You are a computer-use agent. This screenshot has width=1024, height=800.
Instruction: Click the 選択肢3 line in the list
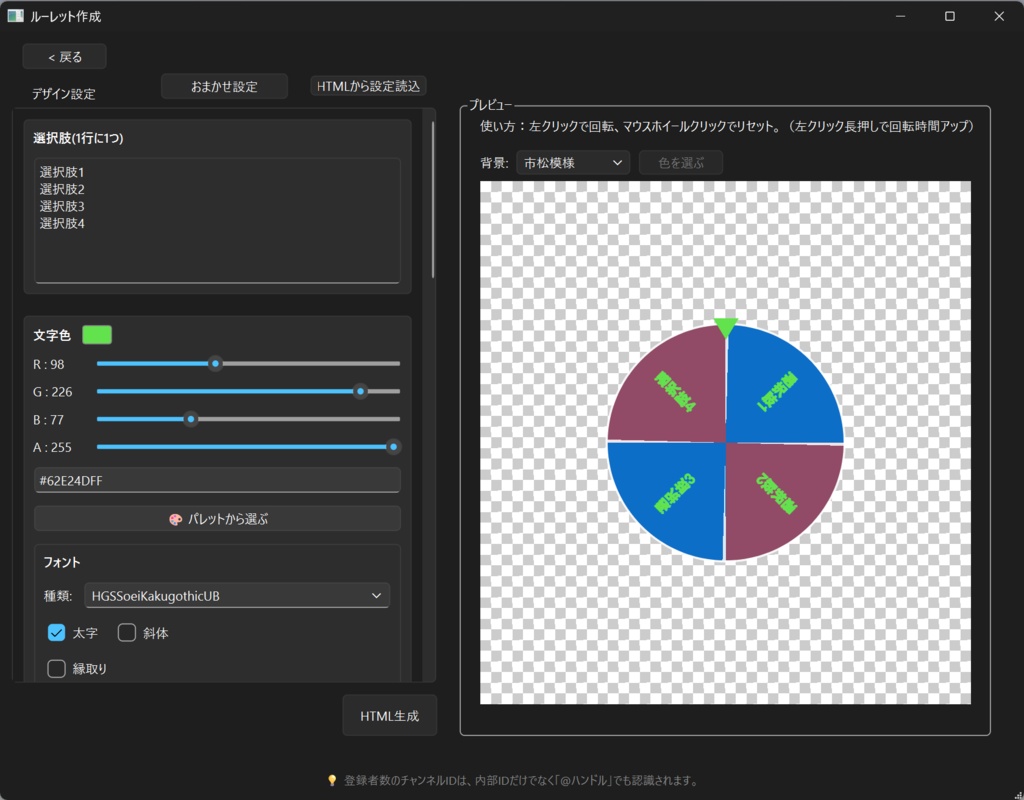point(62,206)
